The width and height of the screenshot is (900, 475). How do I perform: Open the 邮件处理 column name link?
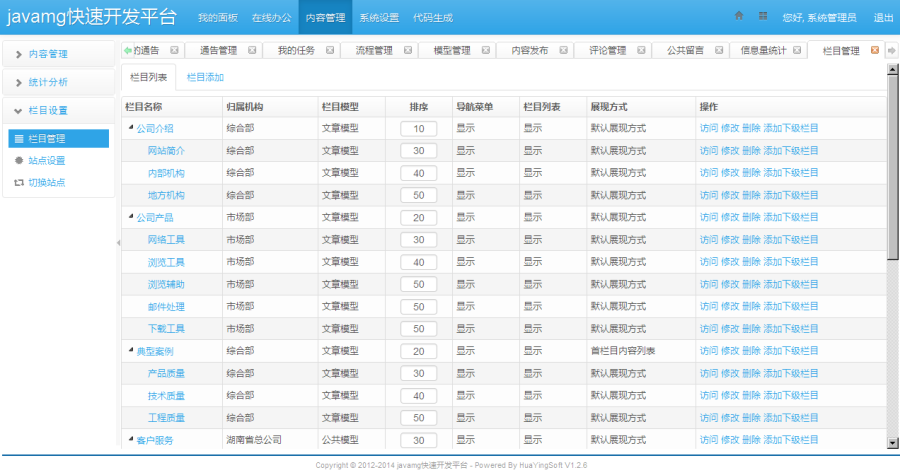pyautogui.click(x=166, y=307)
